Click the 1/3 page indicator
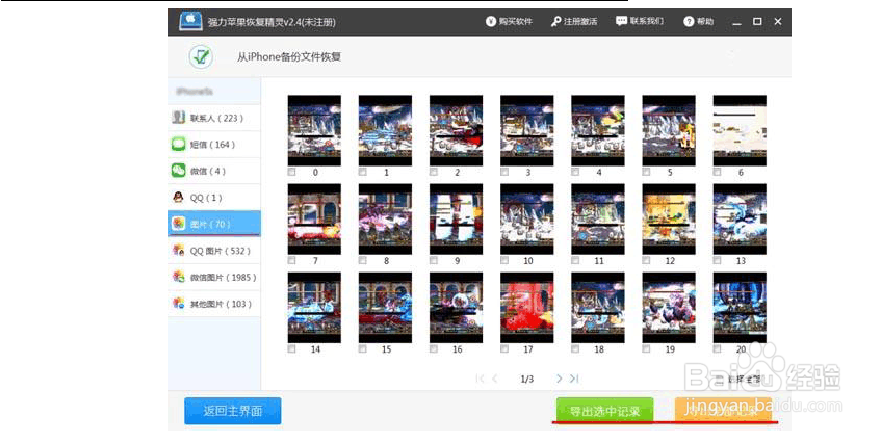The image size is (892, 436). 527,379
